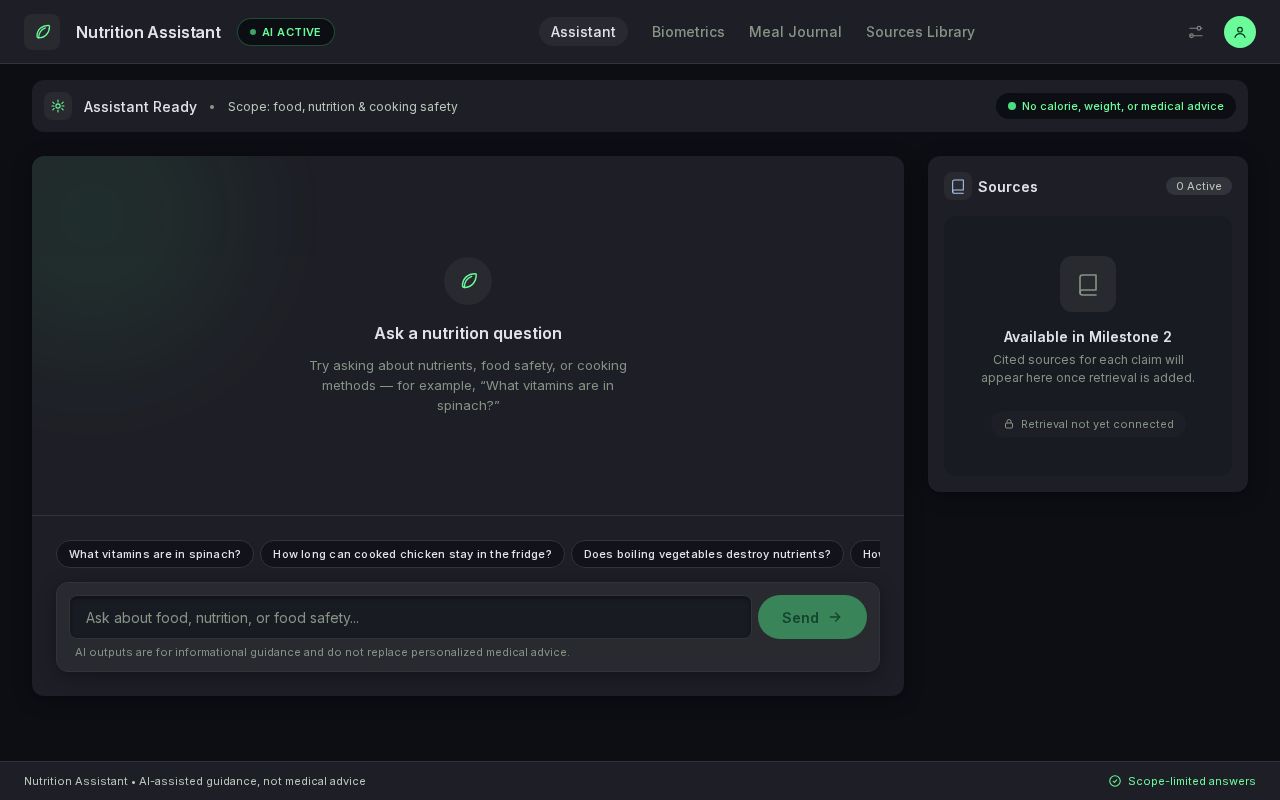The image size is (1280, 800).
Task: Click the 'No calorie, weight, or medical advice' badge
Action: [x=1115, y=106]
